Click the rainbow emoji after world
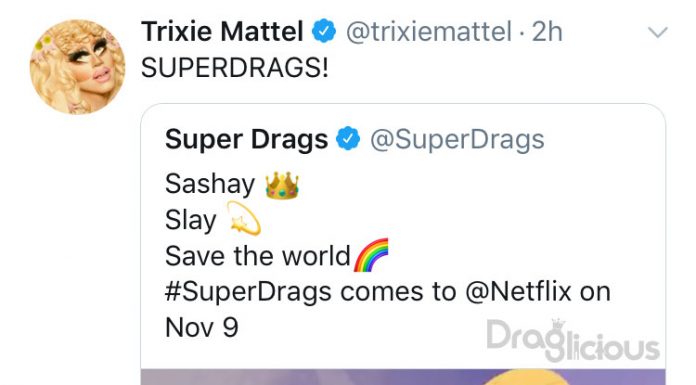 (371, 254)
